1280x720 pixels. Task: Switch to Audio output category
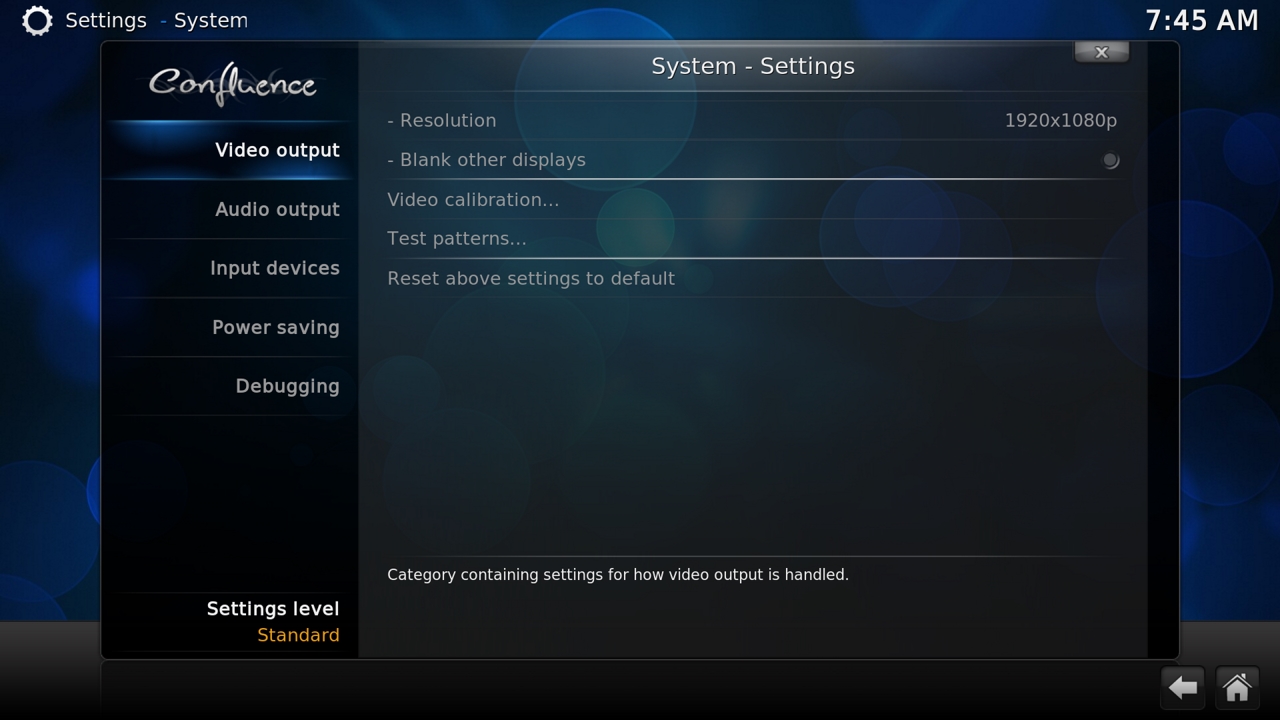pyautogui.click(x=230, y=209)
